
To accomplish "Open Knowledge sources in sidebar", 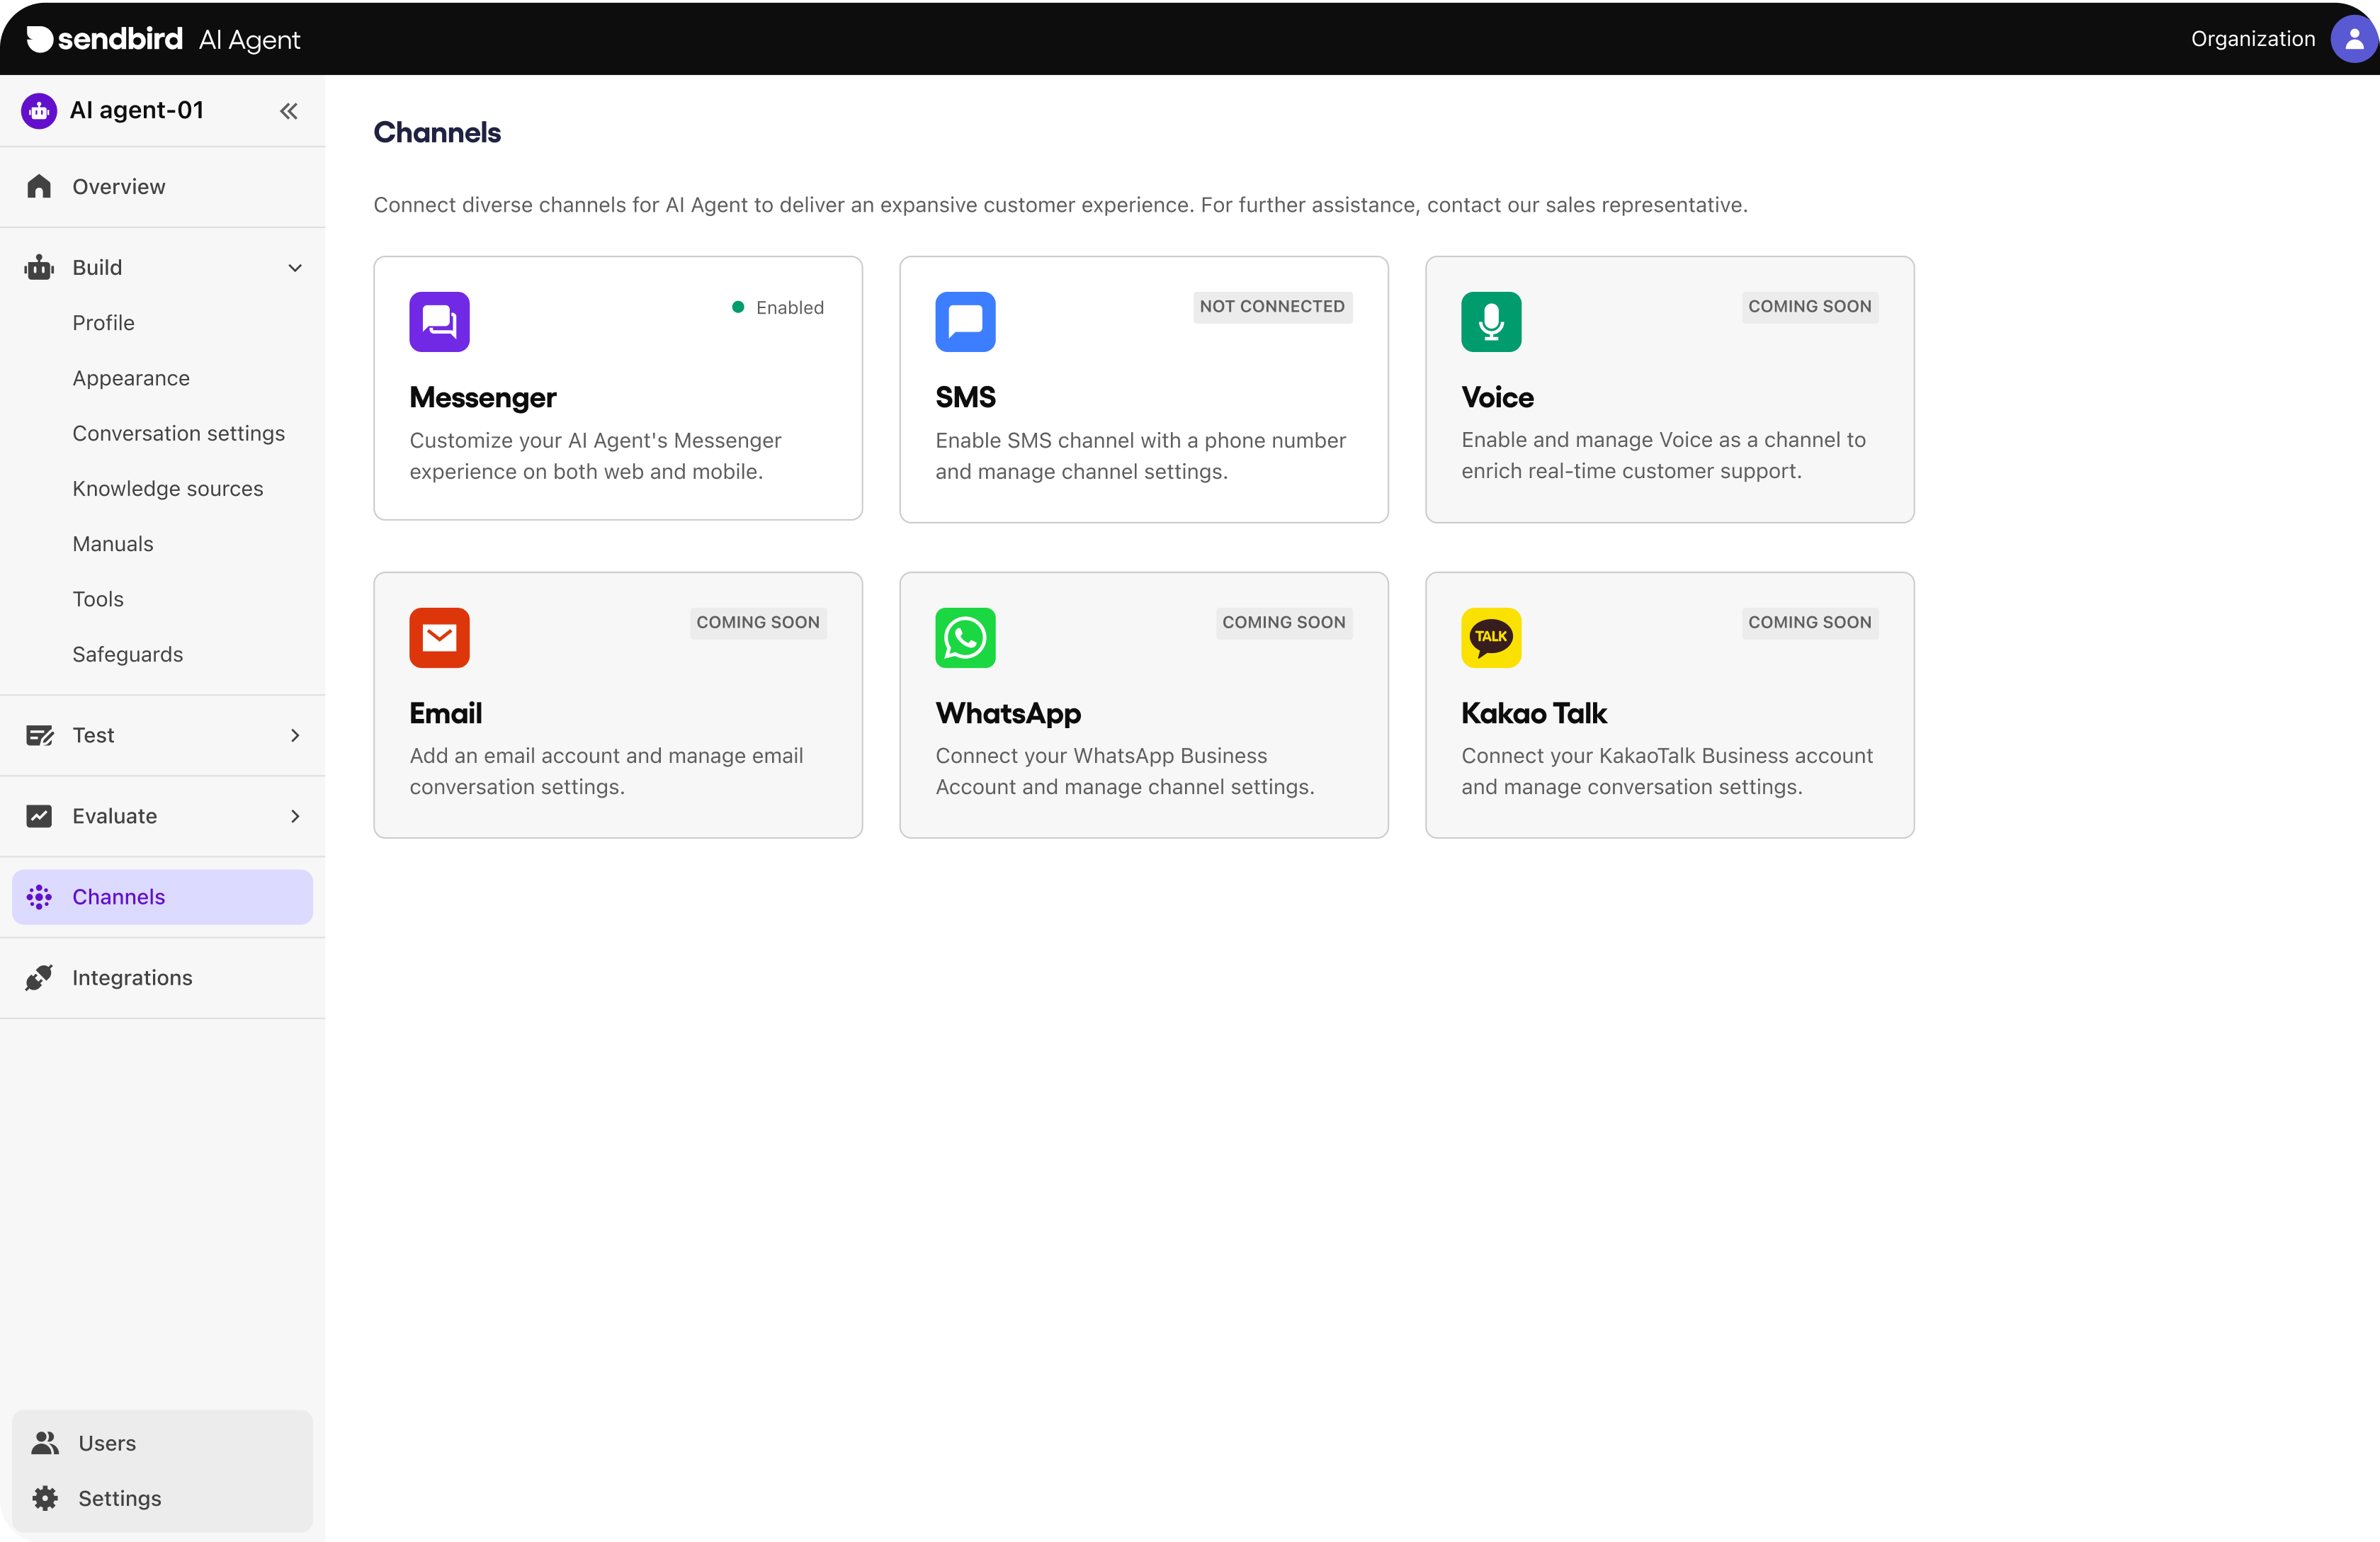I will pos(167,489).
